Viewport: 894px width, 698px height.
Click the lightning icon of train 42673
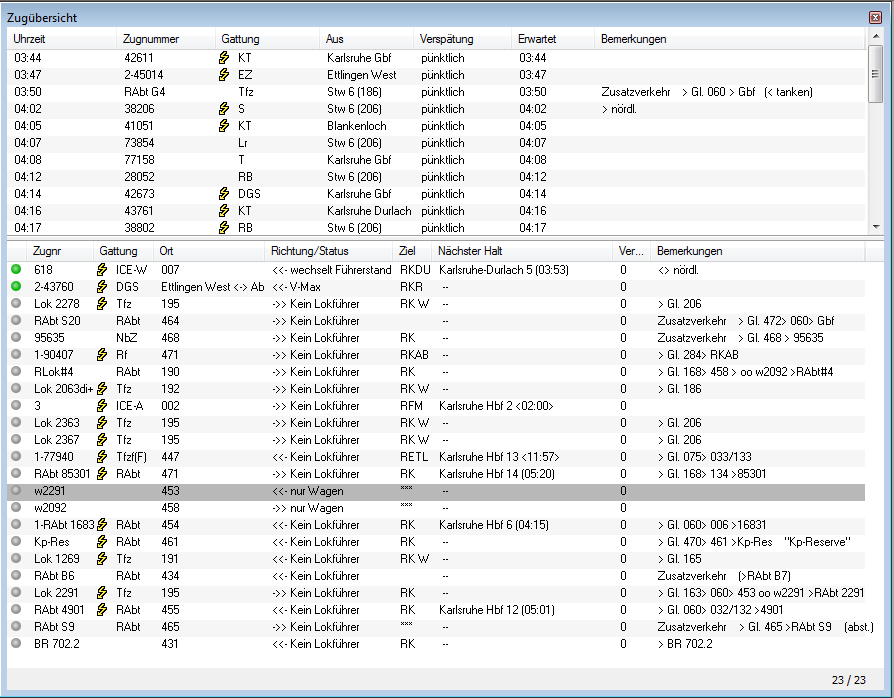pyautogui.click(x=224, y=194)
